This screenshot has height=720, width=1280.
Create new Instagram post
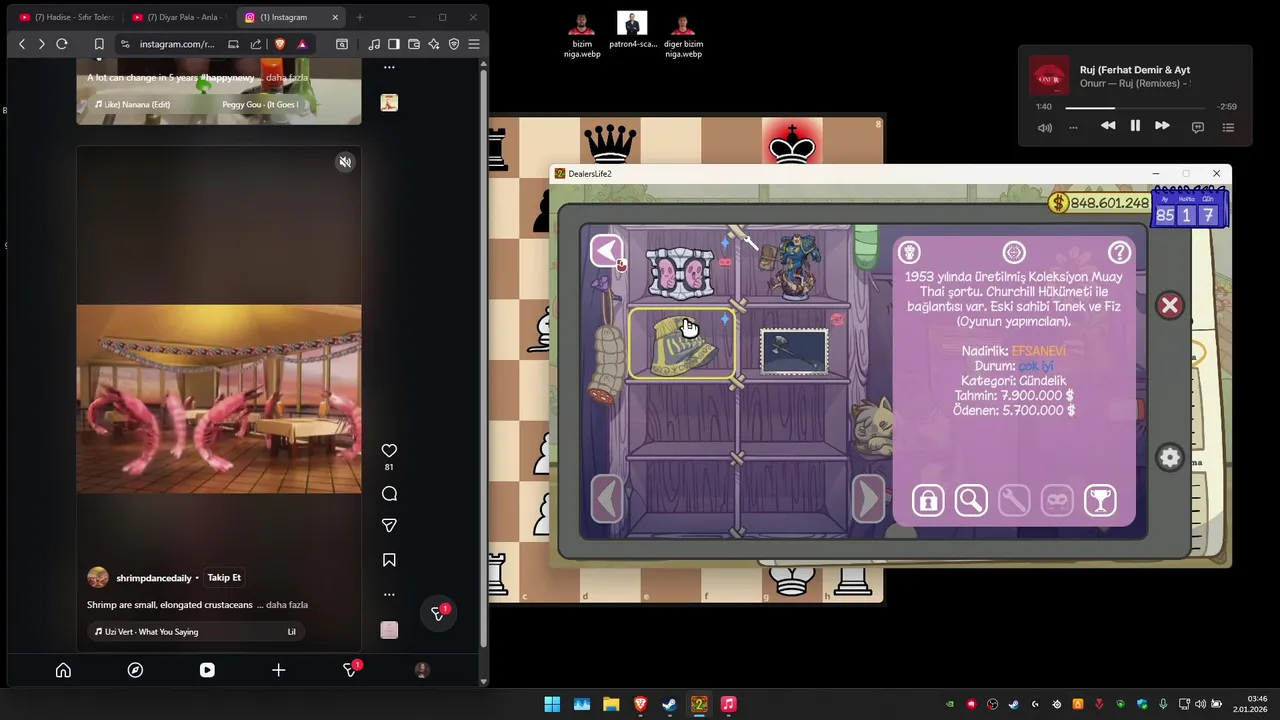click(279, 670)
